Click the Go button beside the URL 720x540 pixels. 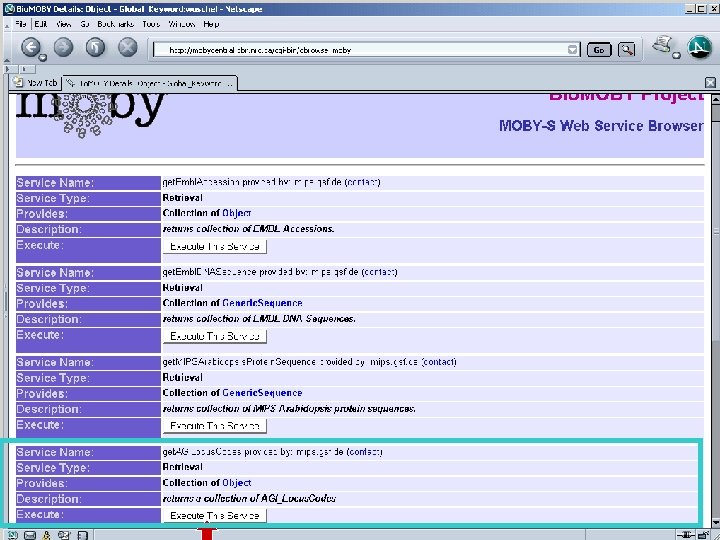coord(599,50)
